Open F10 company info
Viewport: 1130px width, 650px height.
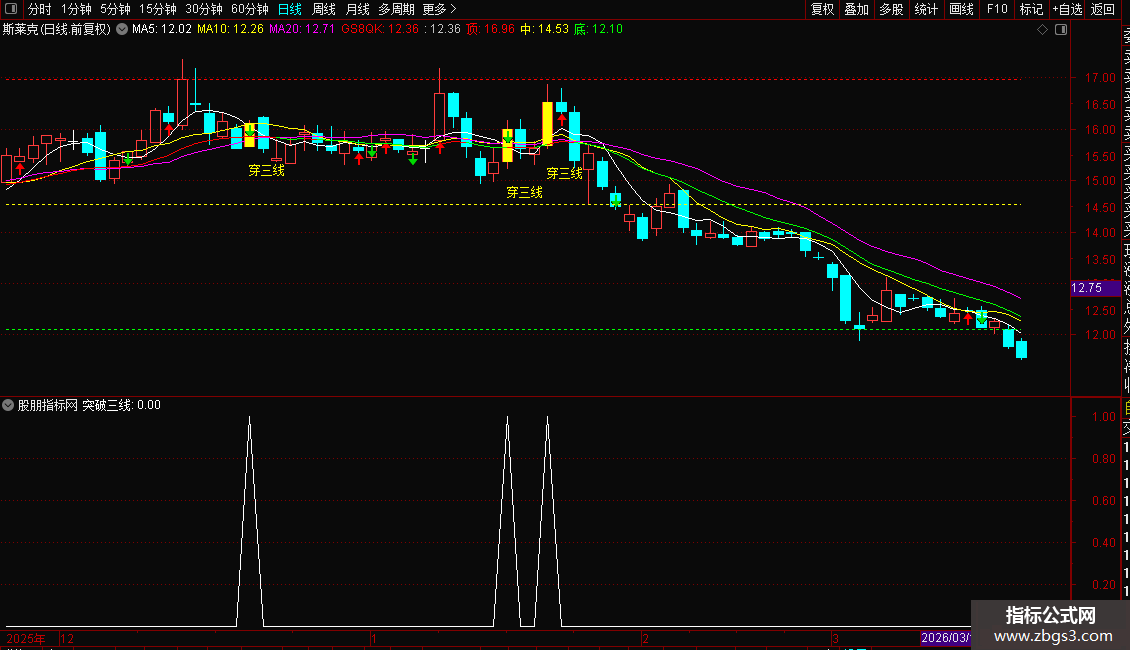click(997, 9)
